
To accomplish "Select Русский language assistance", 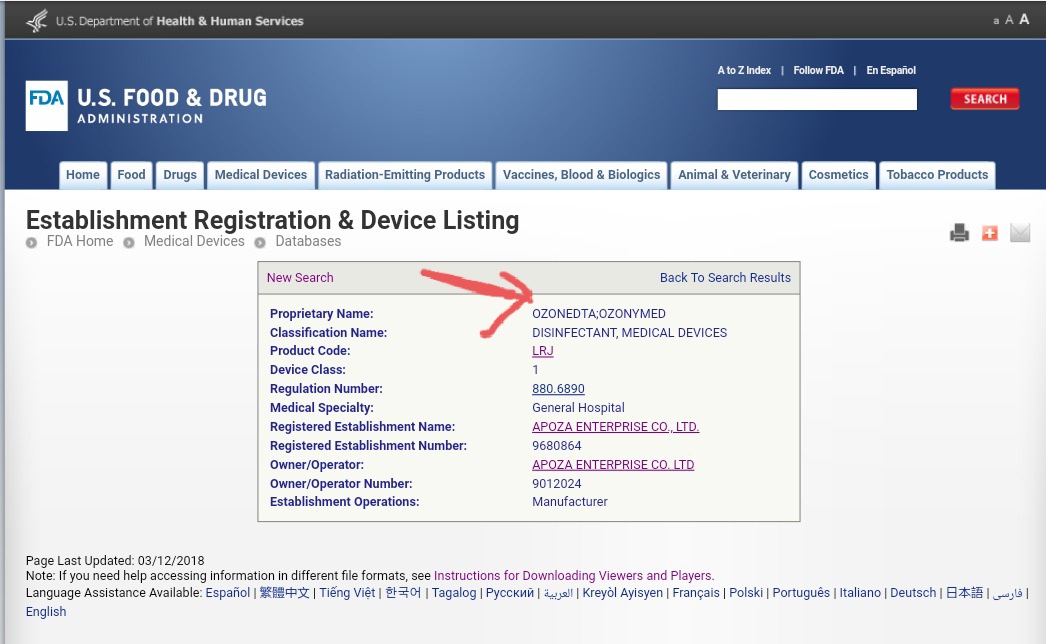I will (510, 593).
